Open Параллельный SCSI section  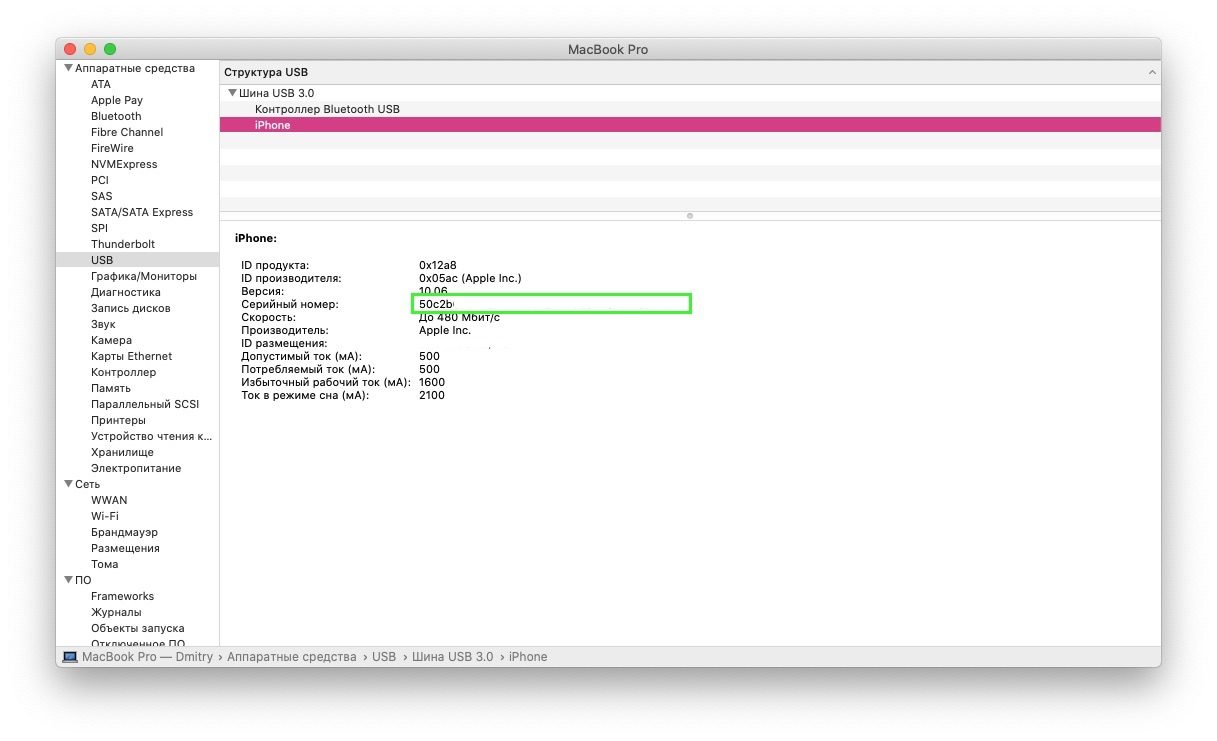click(x=145, y=404)
